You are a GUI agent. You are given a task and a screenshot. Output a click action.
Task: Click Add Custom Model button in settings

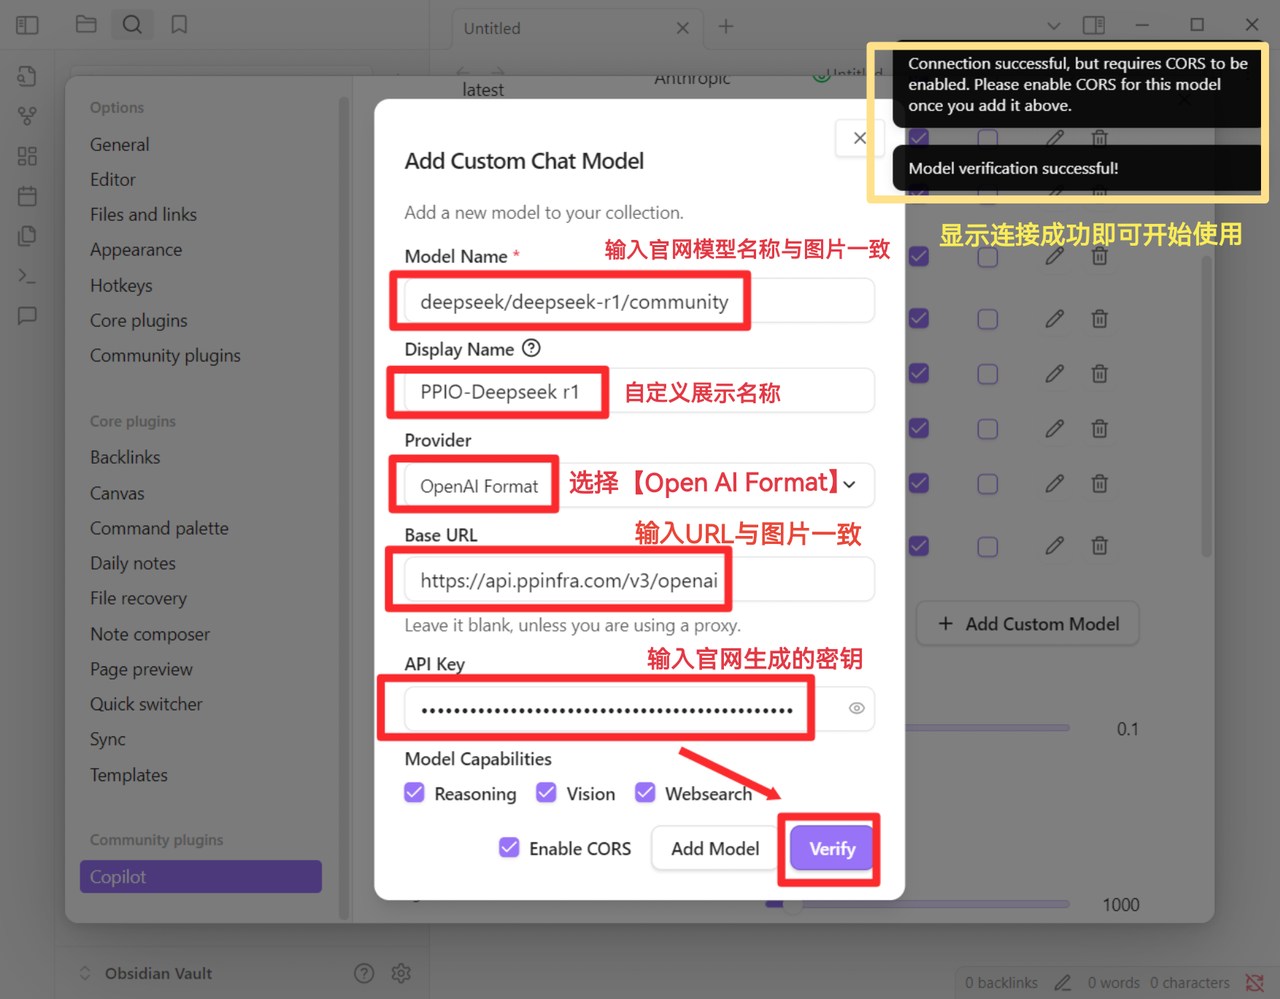tap(1028, 624)
